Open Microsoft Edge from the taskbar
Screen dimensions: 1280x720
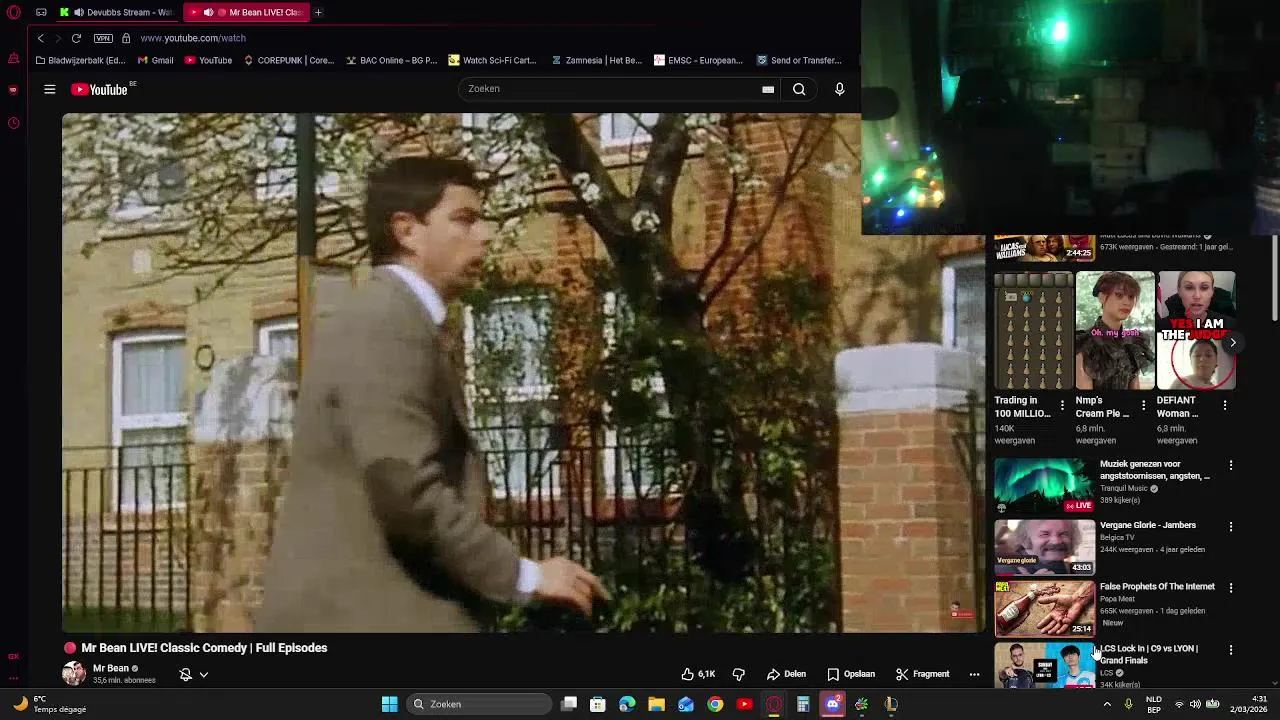tap(627, 704)
